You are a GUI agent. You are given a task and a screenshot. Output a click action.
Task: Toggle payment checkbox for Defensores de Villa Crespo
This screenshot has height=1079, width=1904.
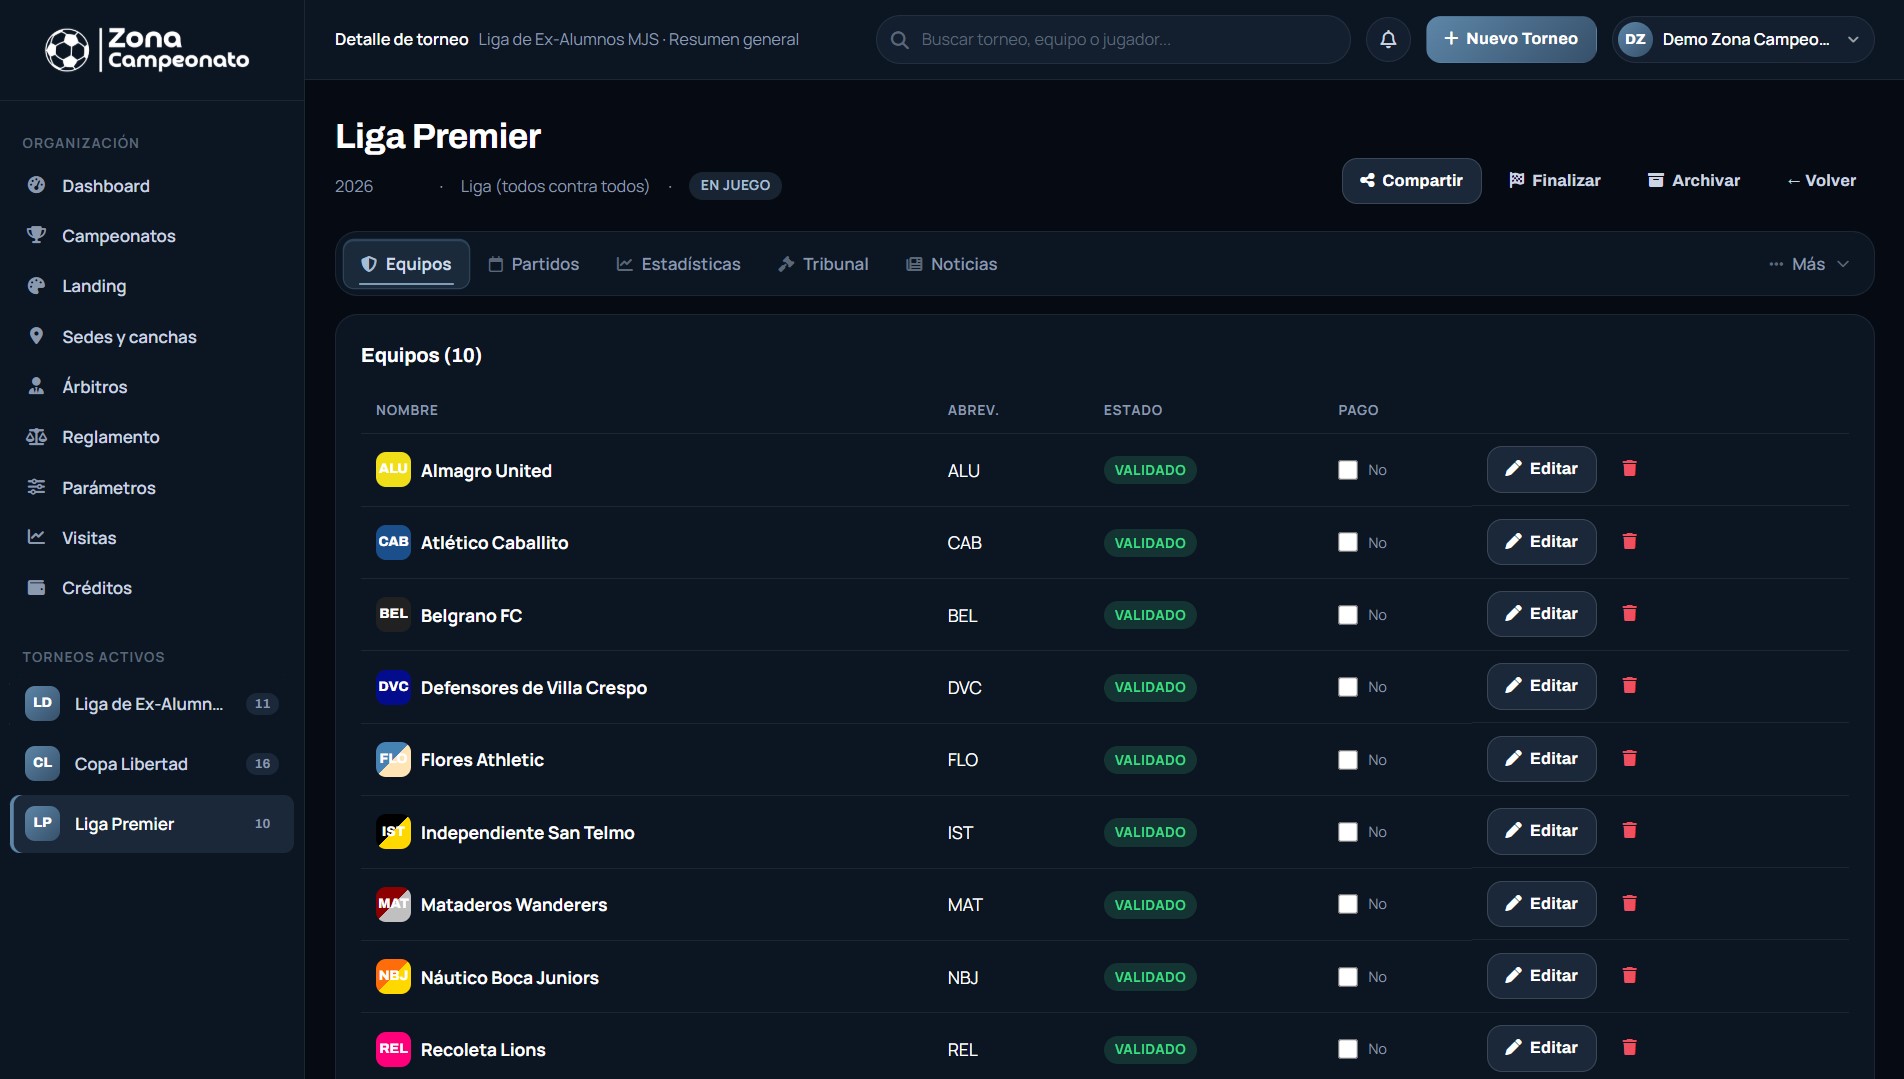point(1348,687)
